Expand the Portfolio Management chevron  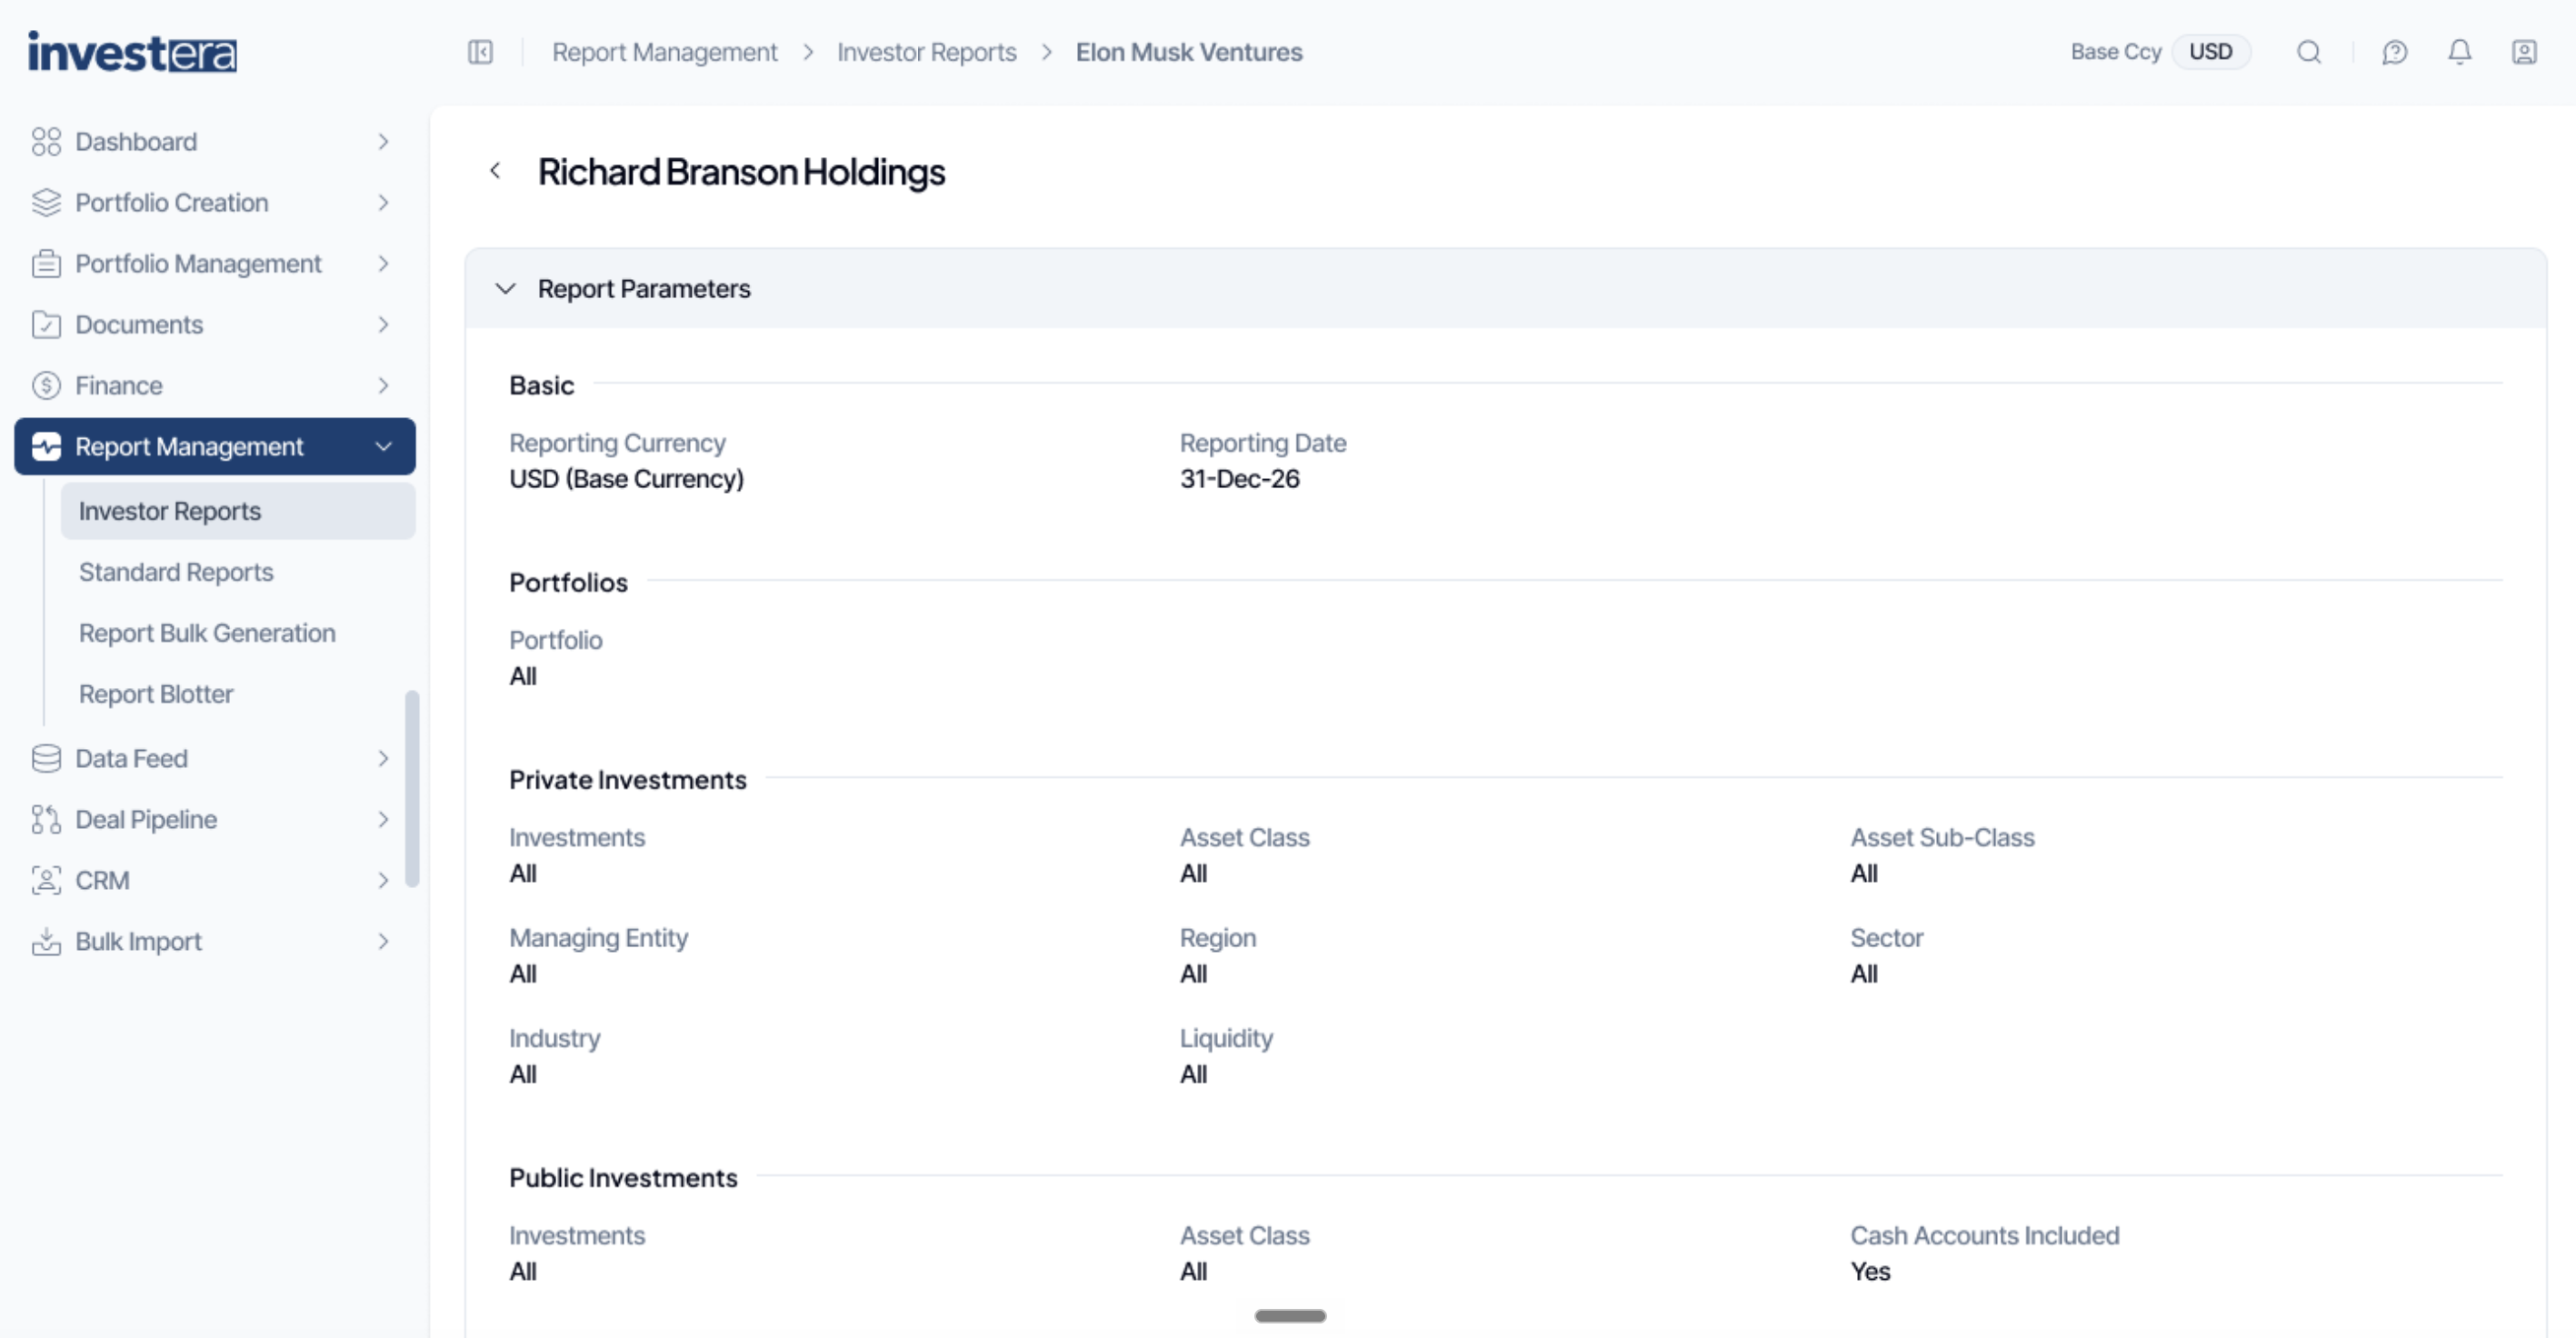[383, 264]
